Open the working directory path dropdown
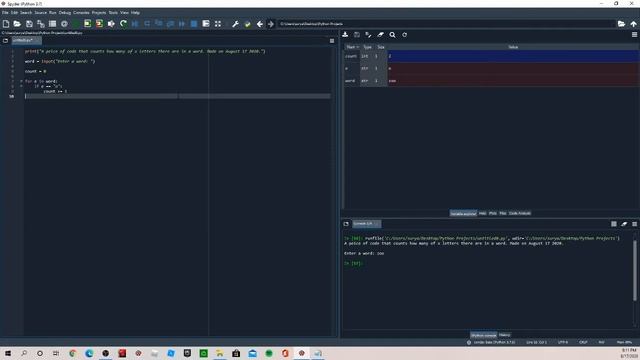640x360 pixels. pyautogui.click(x=447, y=24)
